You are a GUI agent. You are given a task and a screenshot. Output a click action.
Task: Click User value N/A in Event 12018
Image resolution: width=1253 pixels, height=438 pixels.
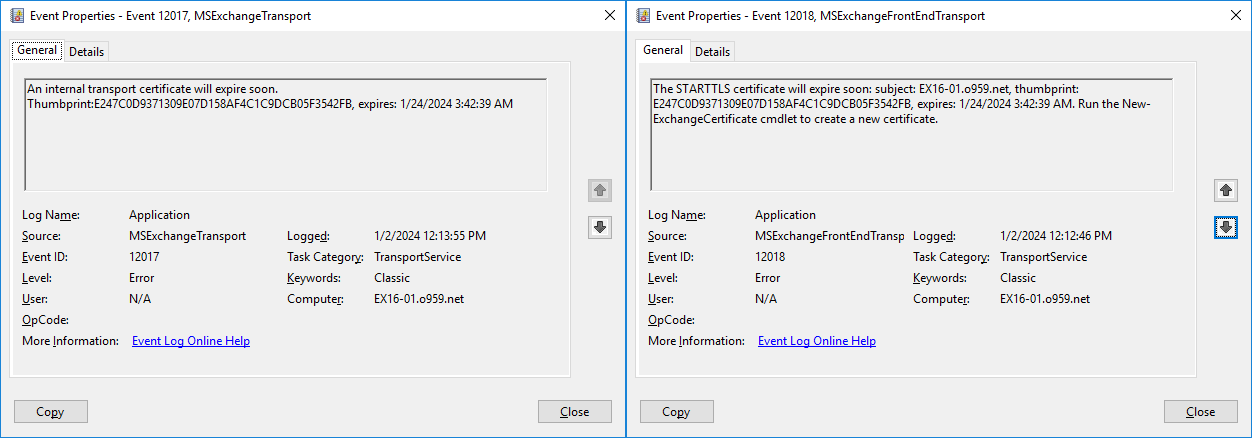(x=766, y=299)
